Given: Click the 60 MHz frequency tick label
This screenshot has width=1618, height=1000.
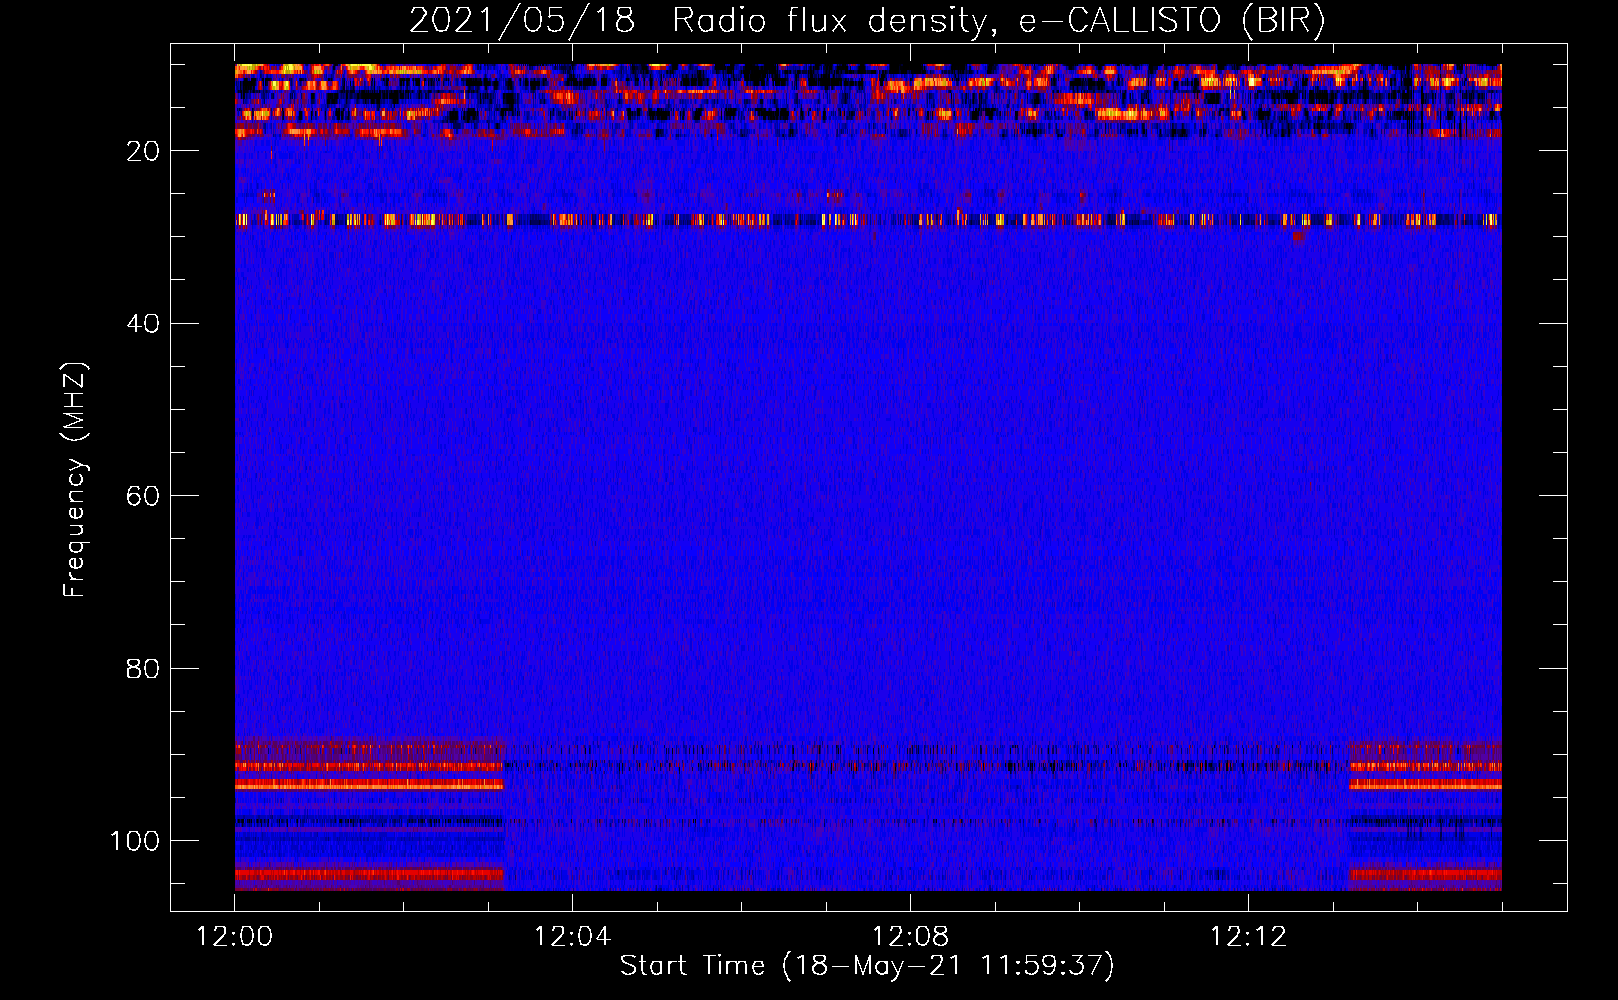Looking at the screenshot, I should [143, 496].
